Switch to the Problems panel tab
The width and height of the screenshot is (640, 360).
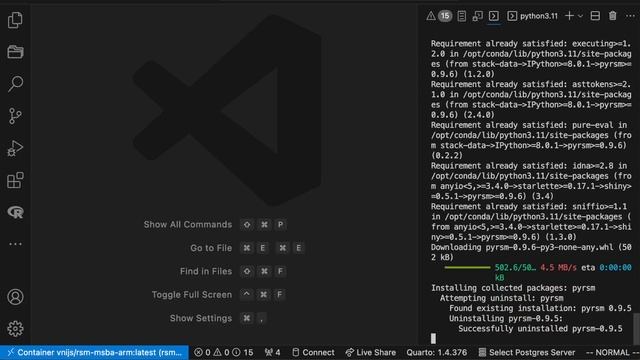pos(439,16)
